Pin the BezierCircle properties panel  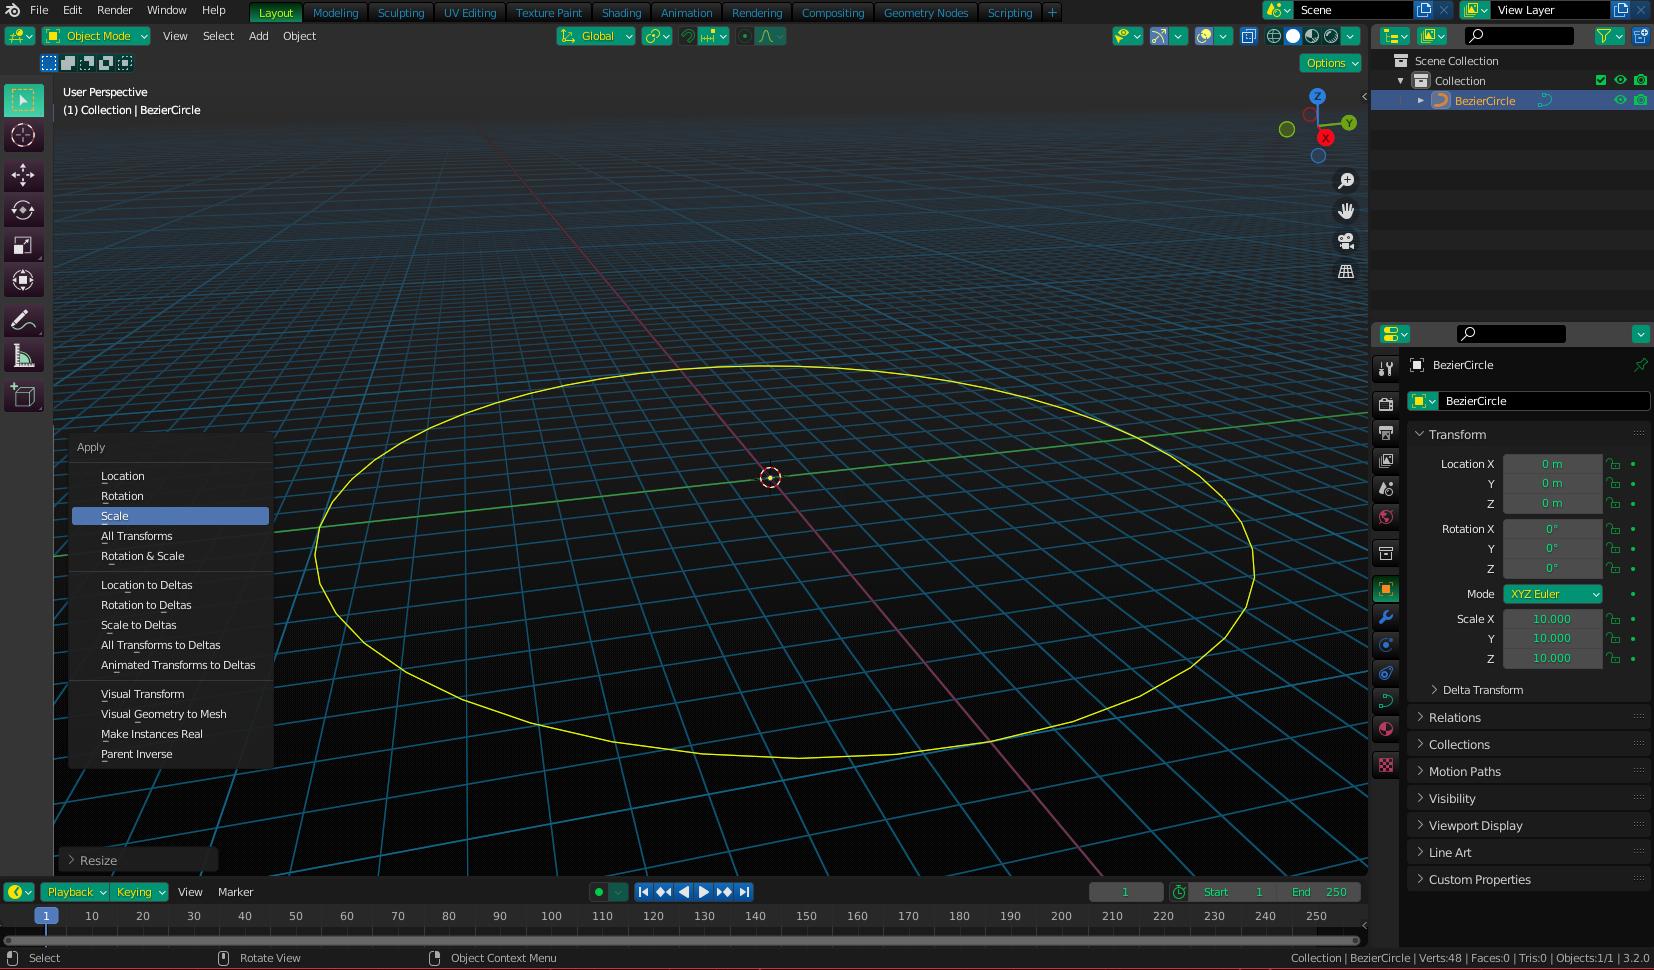pos(1640,365)
